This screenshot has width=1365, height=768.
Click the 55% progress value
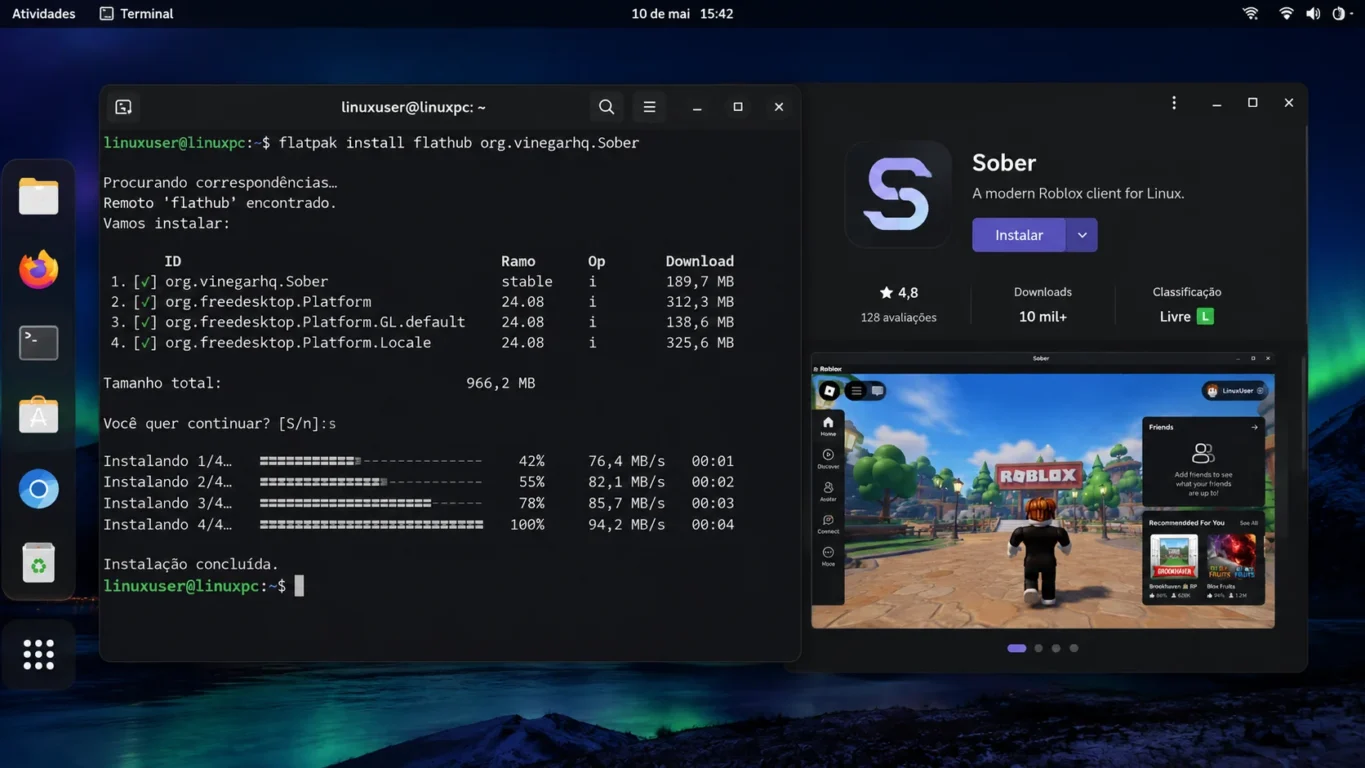pos(531,482)
